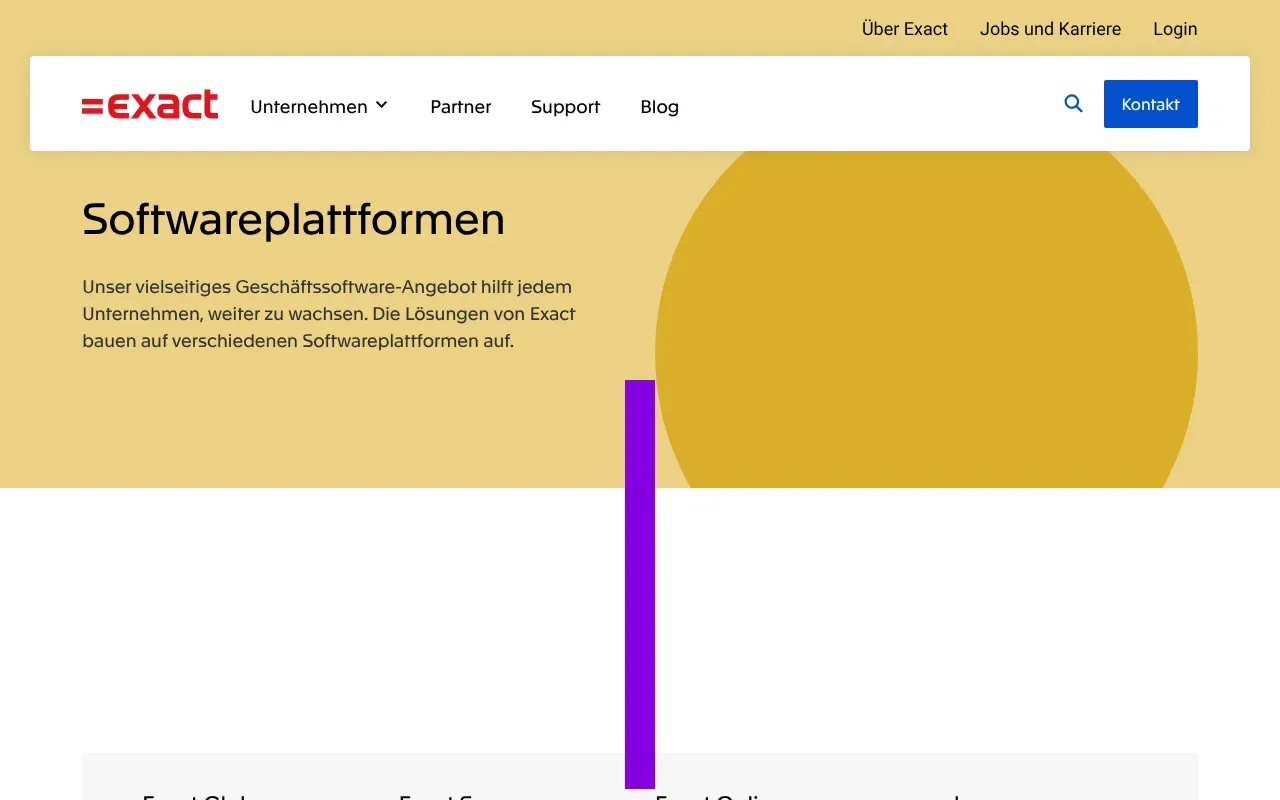Click the purple vertical bar

[640, 584]
